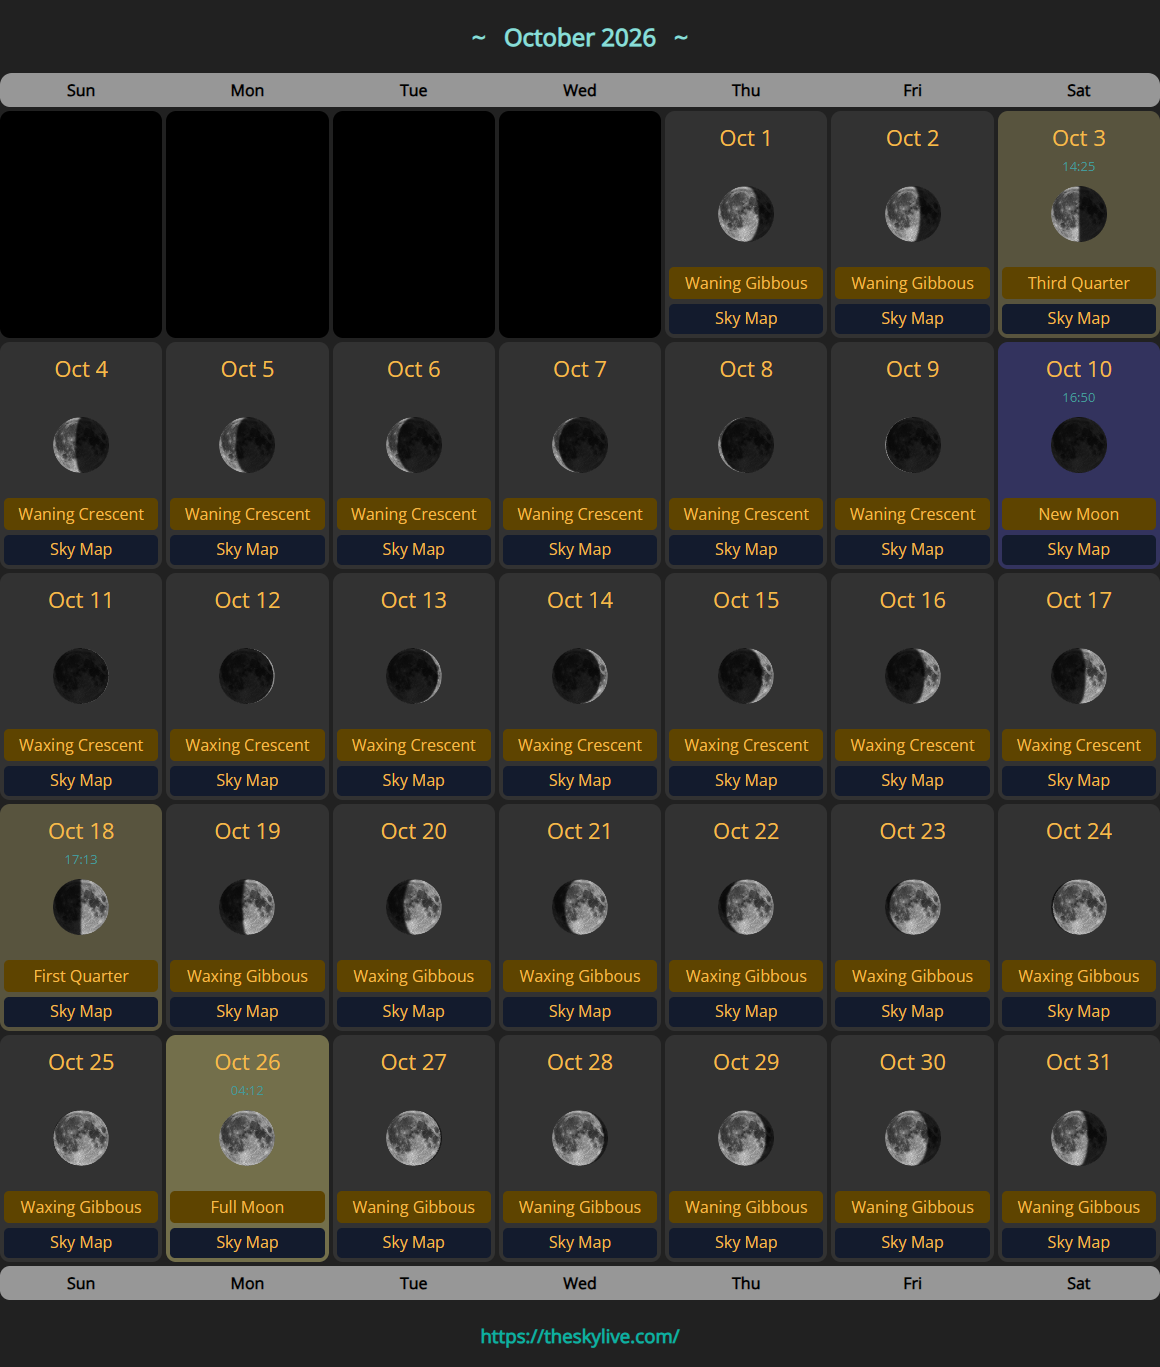Open the Sky Map for Oct 3
Screen dimensions: 1160x1367
coord(1078,318)
